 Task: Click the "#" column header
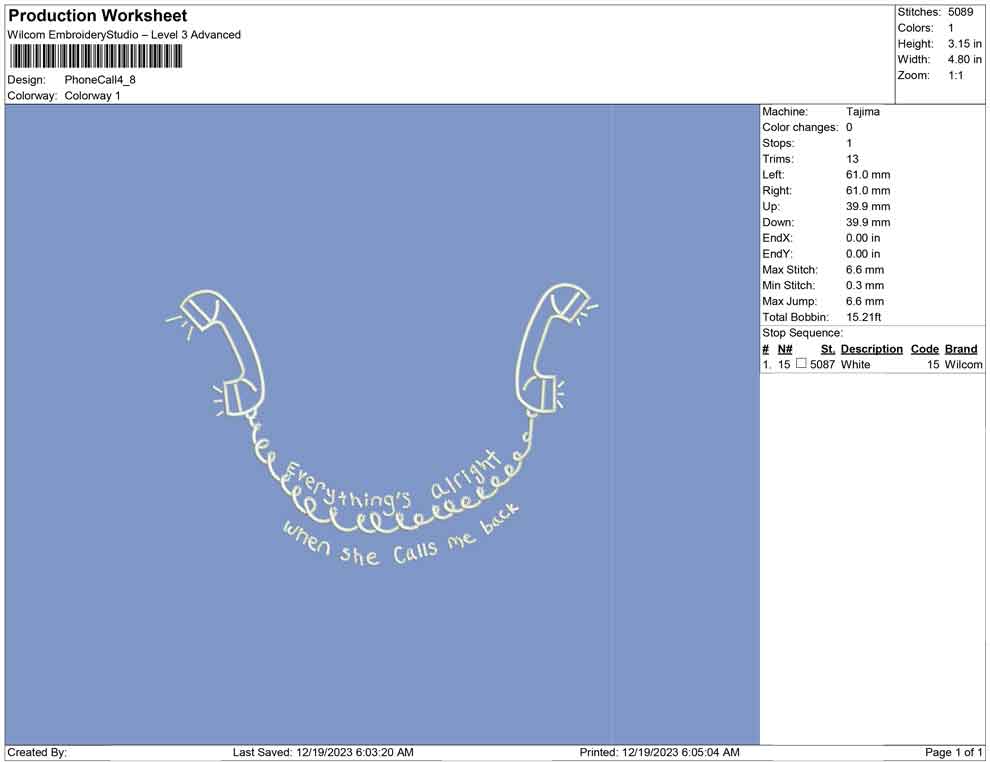coord(765,349)
